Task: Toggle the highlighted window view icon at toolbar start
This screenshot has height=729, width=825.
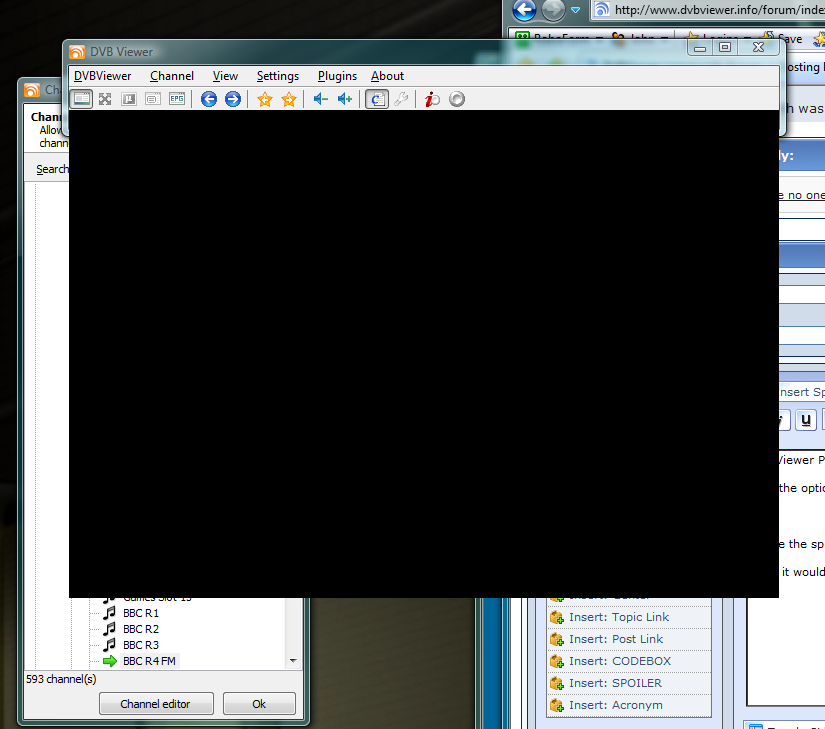Action: 81,99
